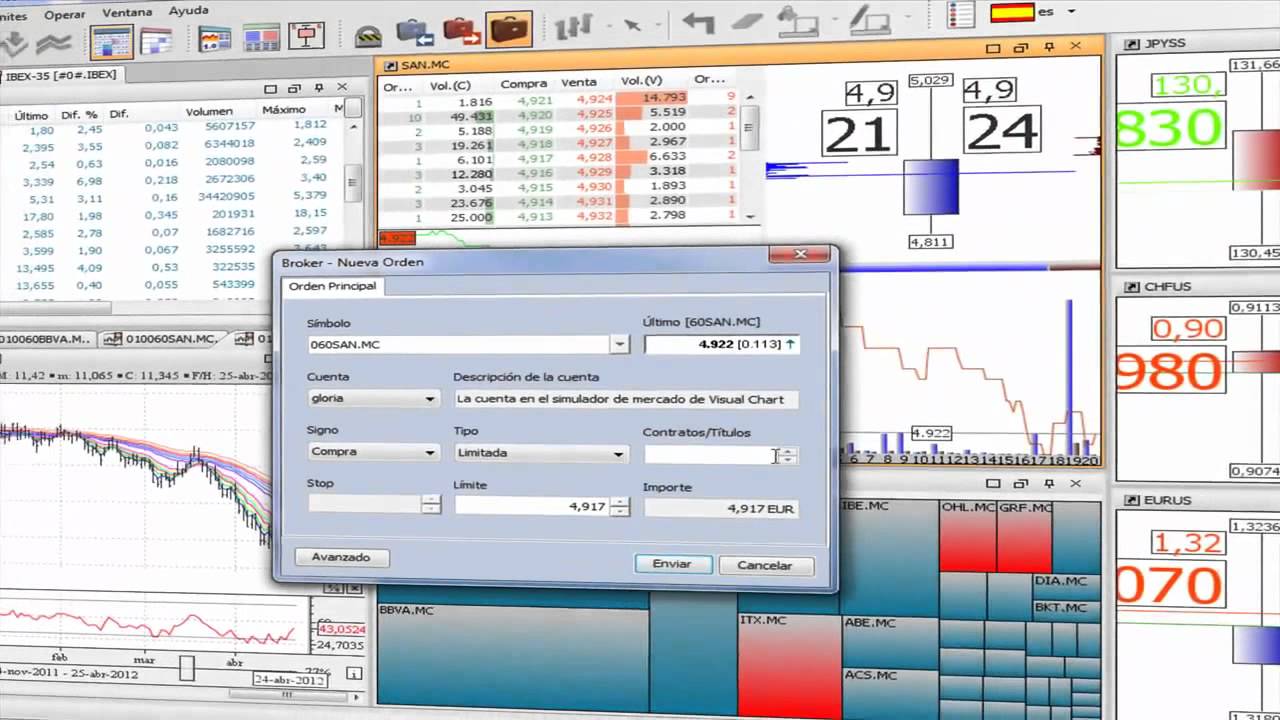Screen dimensions: 1280x720
Task: Click the checklist sheet icon near flag
Action: pyautogui.click(x=961, y=15)
